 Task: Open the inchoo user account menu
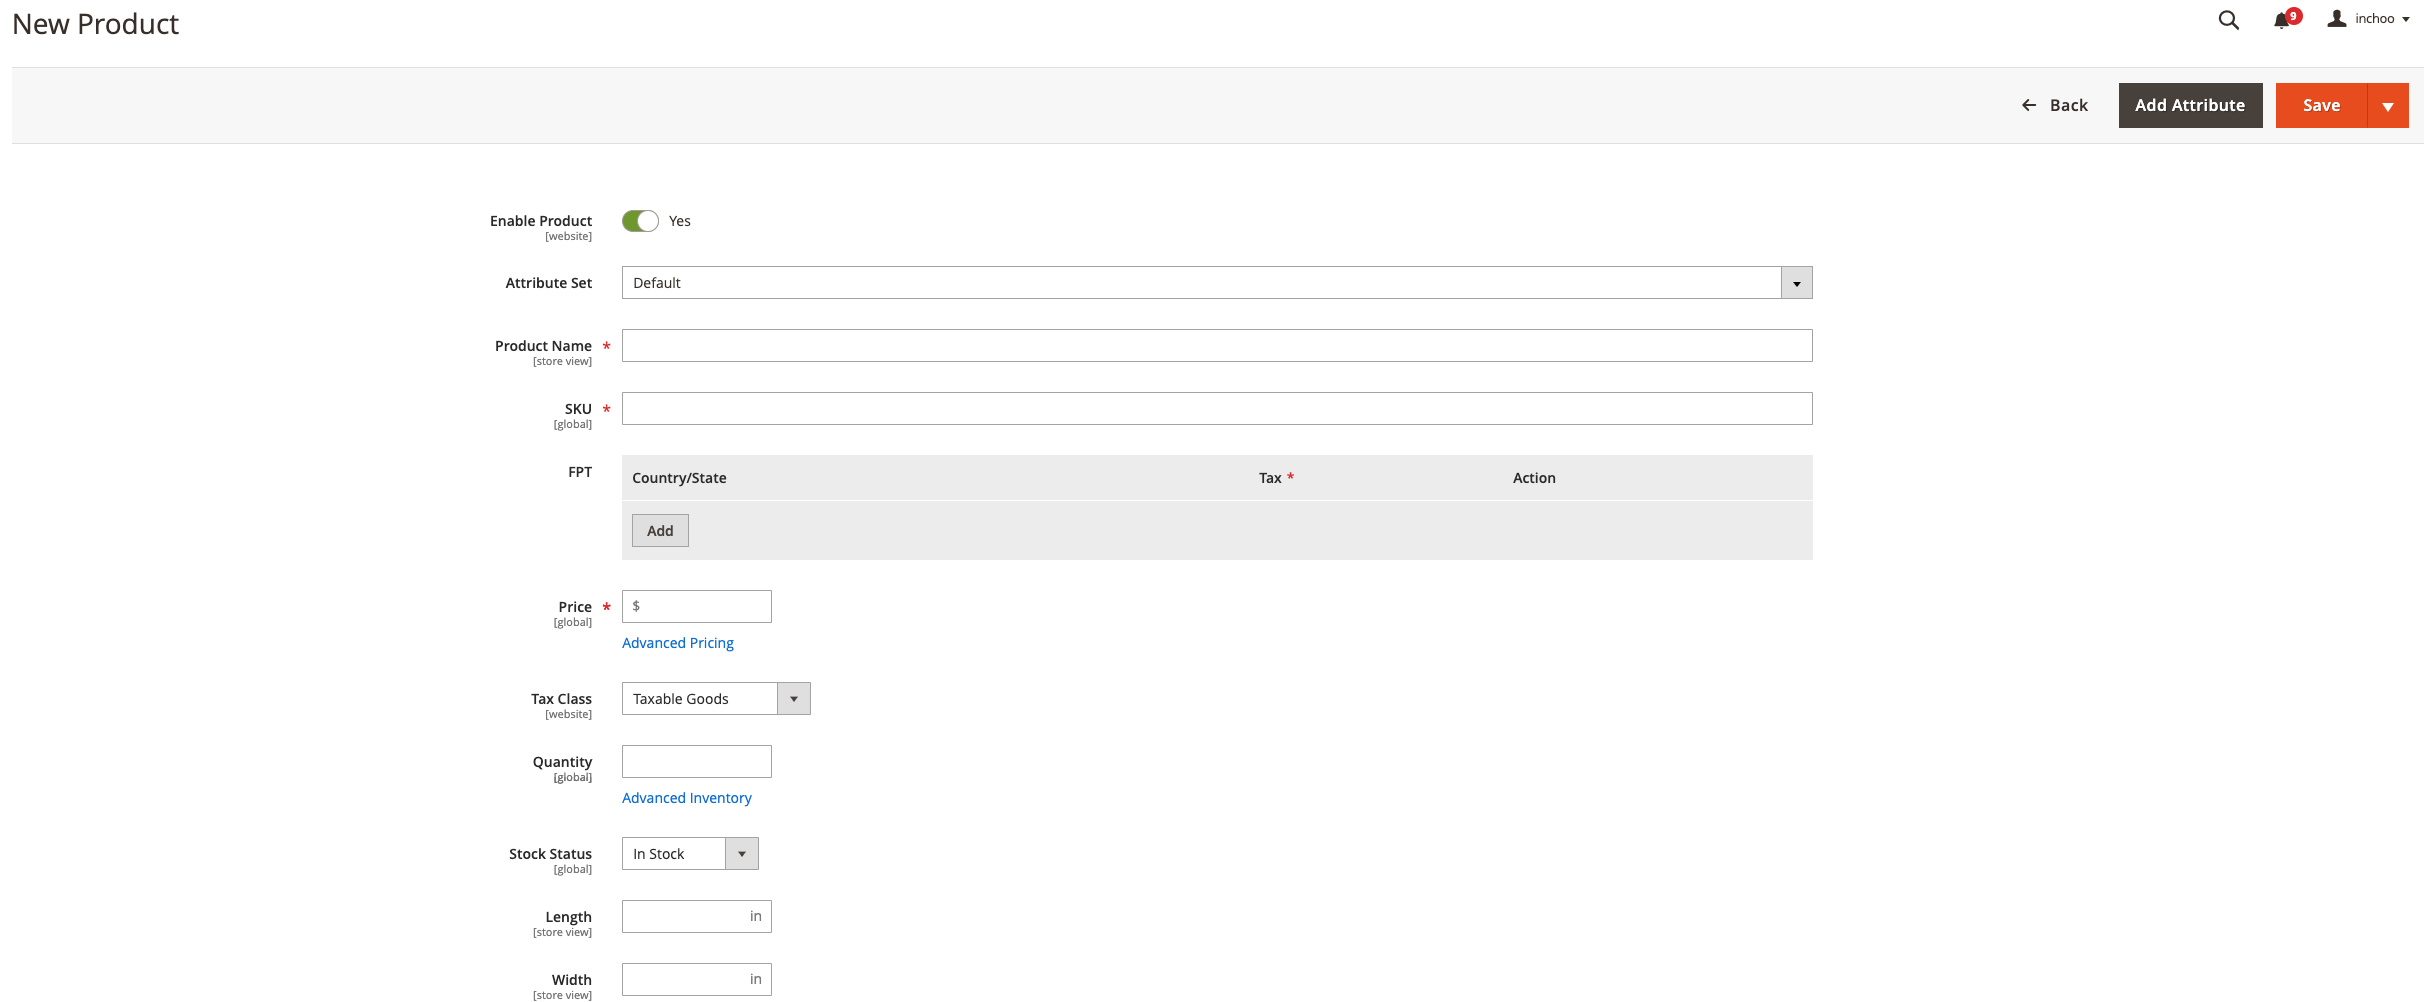(2368, 19)
